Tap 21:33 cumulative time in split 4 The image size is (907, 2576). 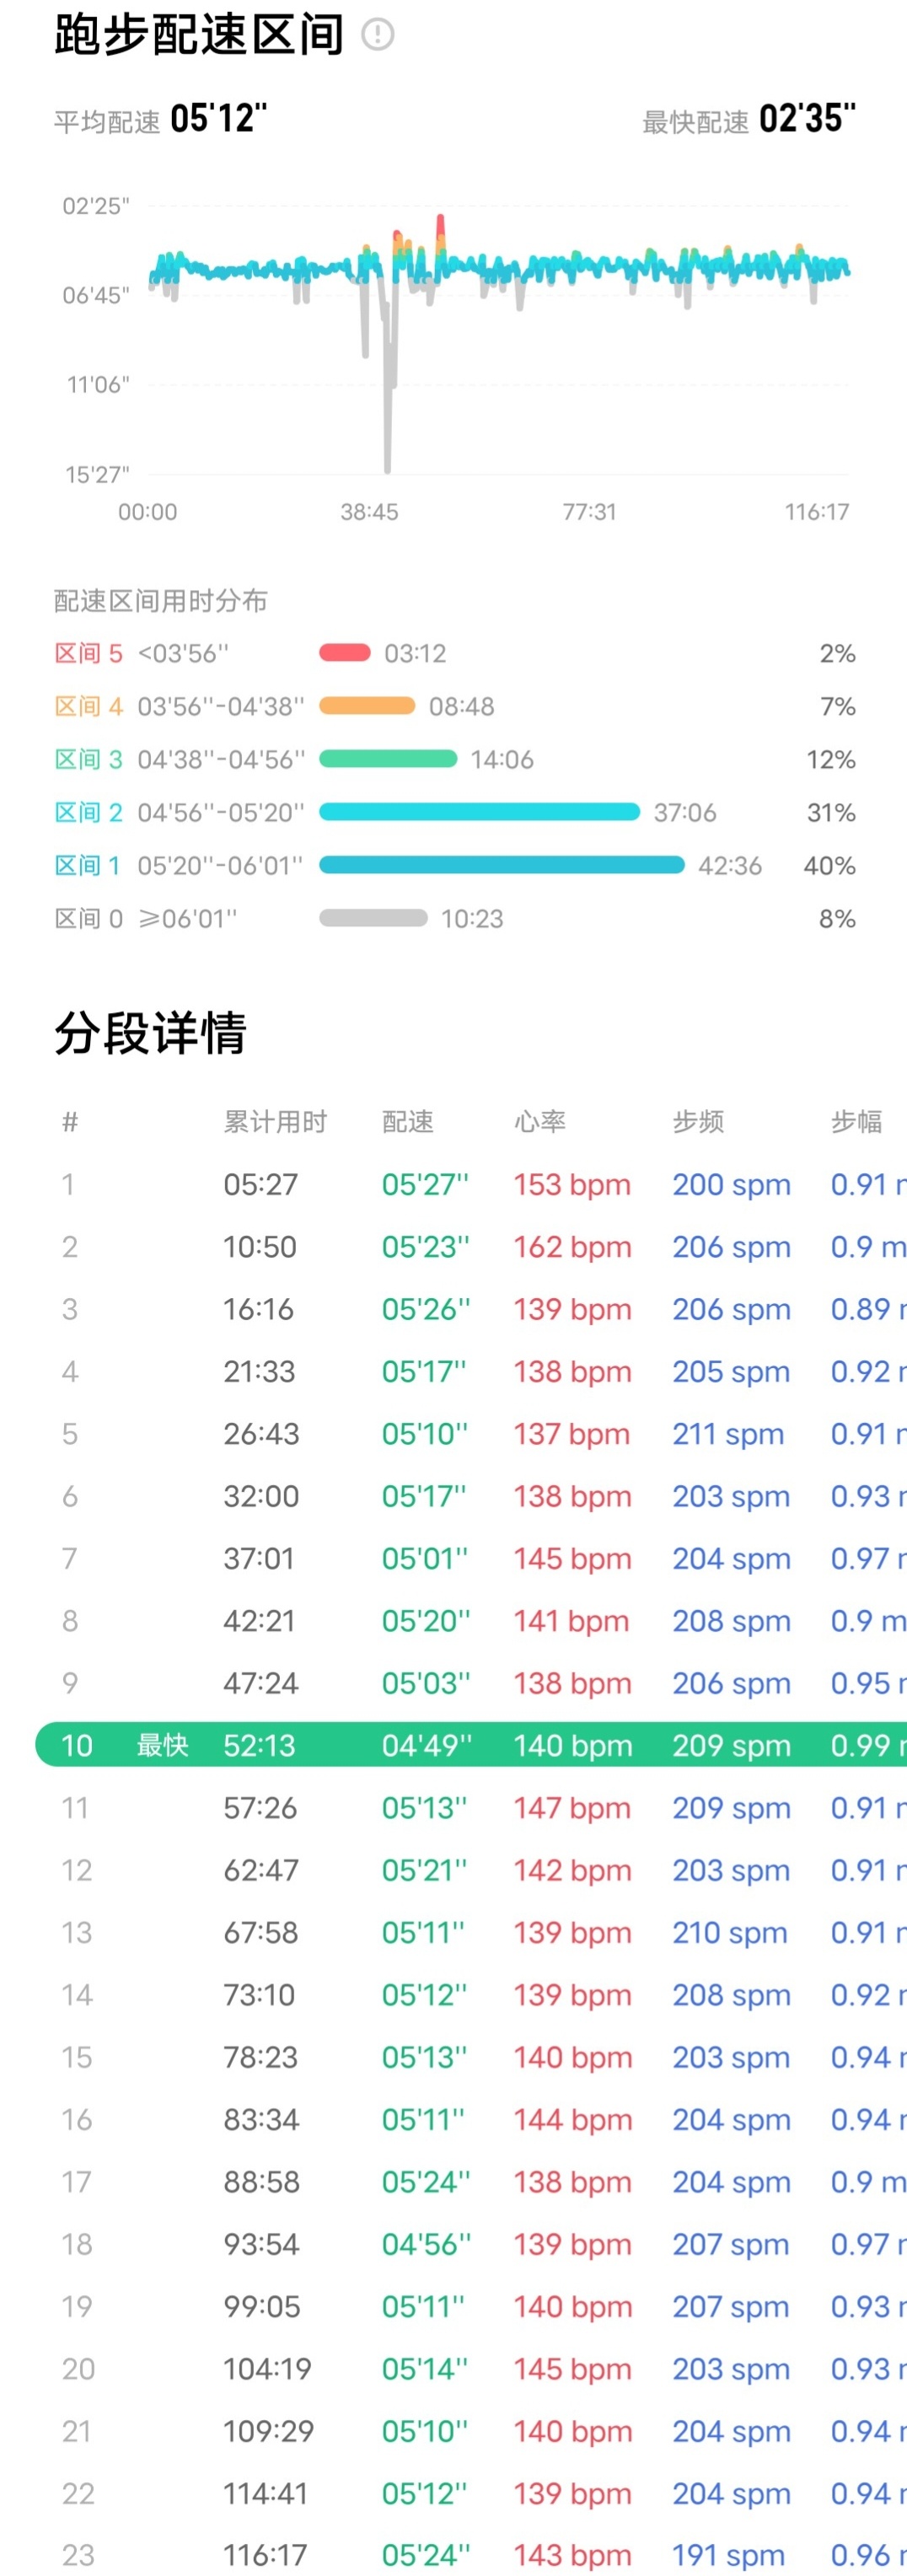(259, 1371)
